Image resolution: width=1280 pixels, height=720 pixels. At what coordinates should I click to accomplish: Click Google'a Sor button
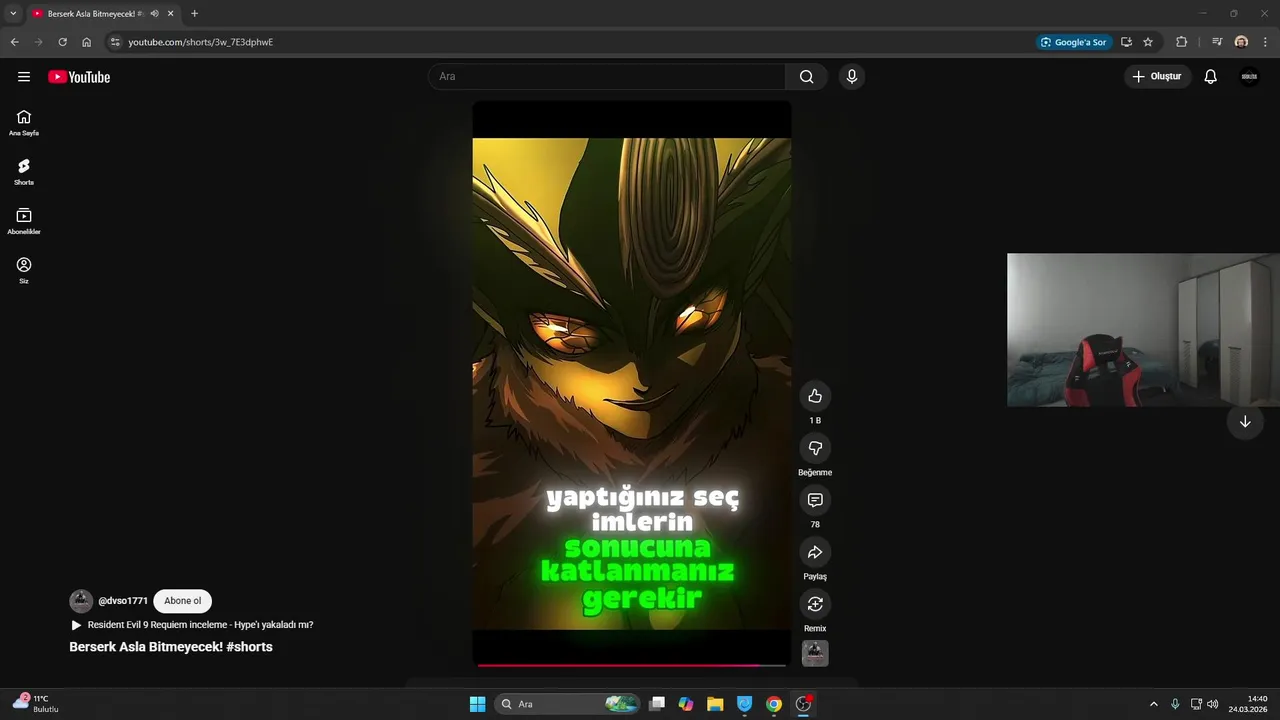pos(1073,42)
